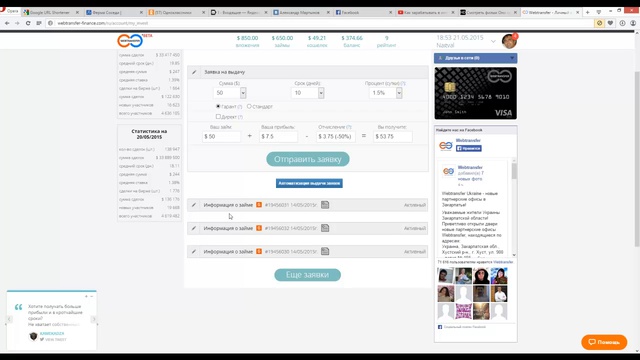Click the $ 650.00 займы stat
This screenshot has height=360, width=640.
[282, 41]
